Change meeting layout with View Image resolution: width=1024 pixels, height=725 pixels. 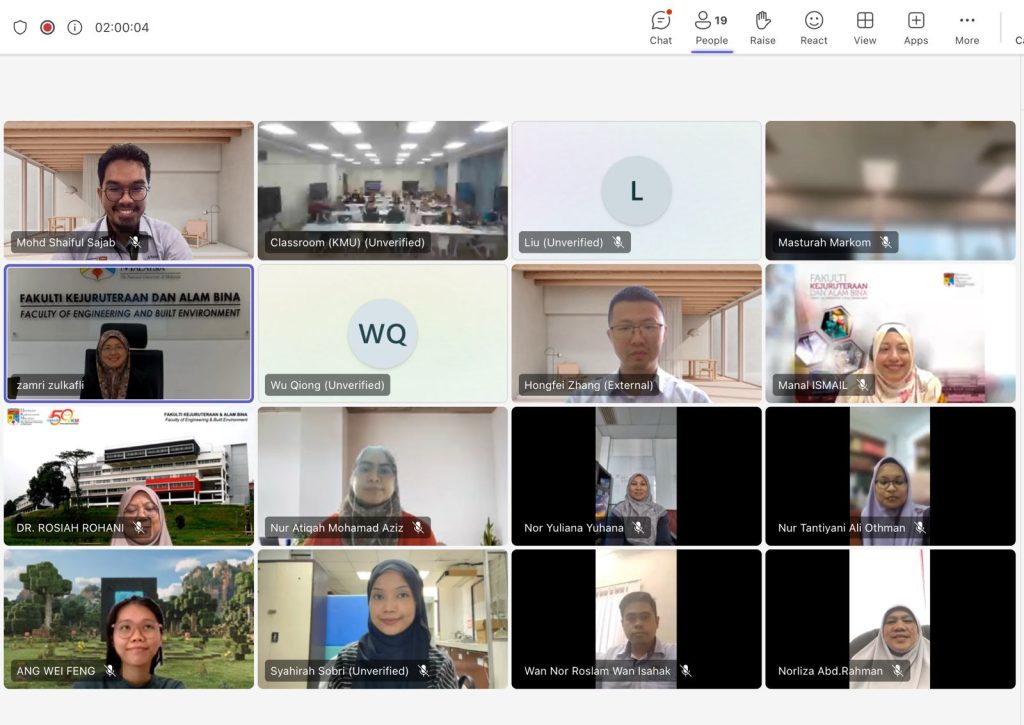[865, 27]
